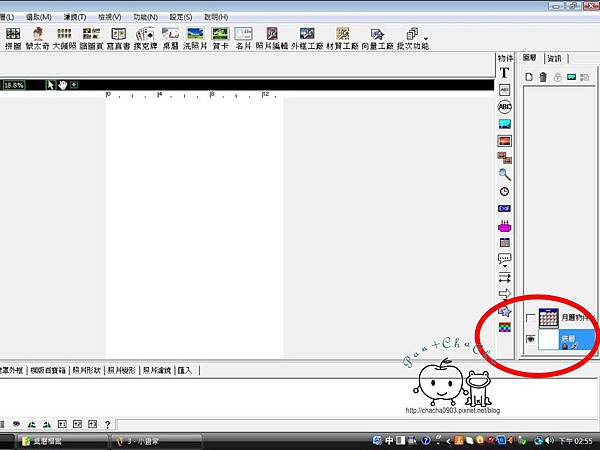
Task: Insert the birthday cake object
Action: (504, 226)
